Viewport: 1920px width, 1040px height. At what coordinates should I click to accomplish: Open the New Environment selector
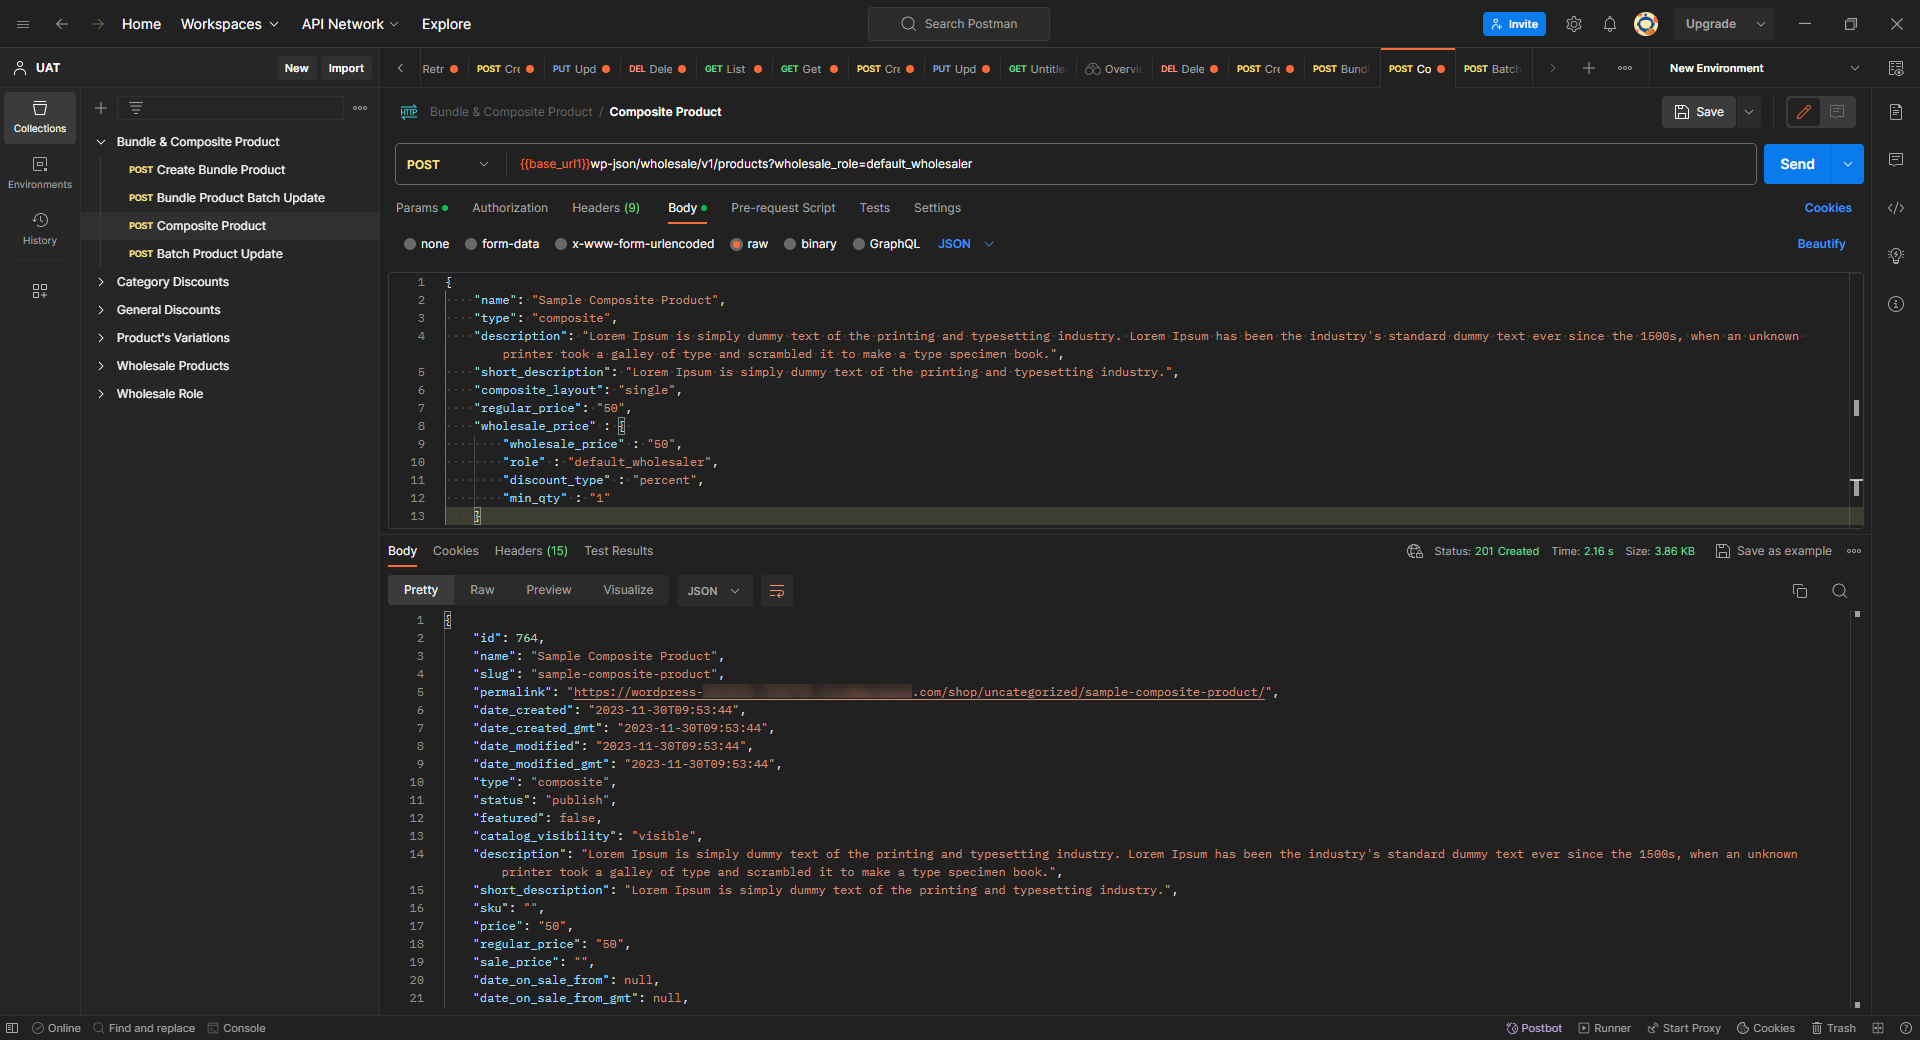click(1765, 68)
